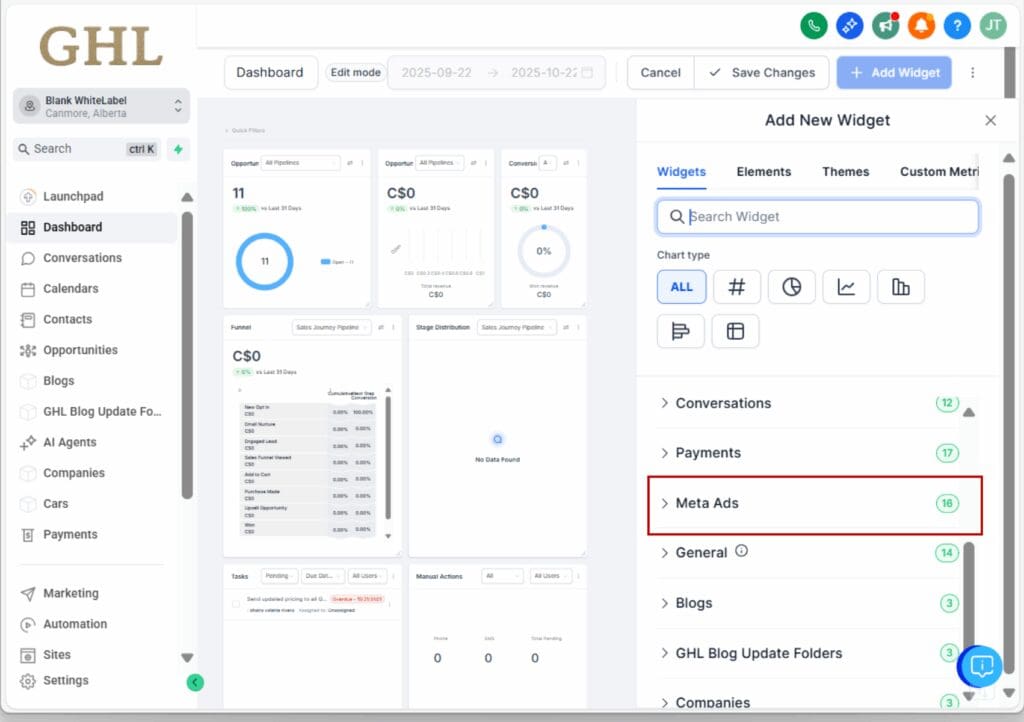This screenshot has height=722, width=1024.
Task: Toggle the ALL chart type filter
Action: pos(681,287)
